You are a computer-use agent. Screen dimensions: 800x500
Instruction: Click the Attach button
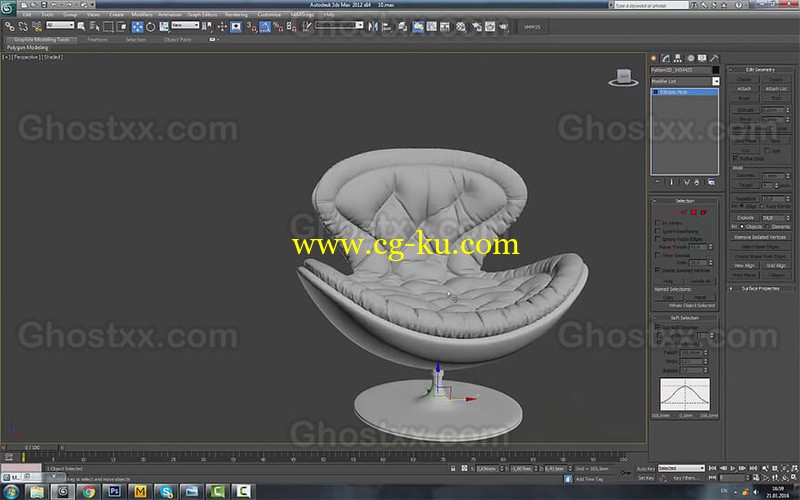pos(744,89)
